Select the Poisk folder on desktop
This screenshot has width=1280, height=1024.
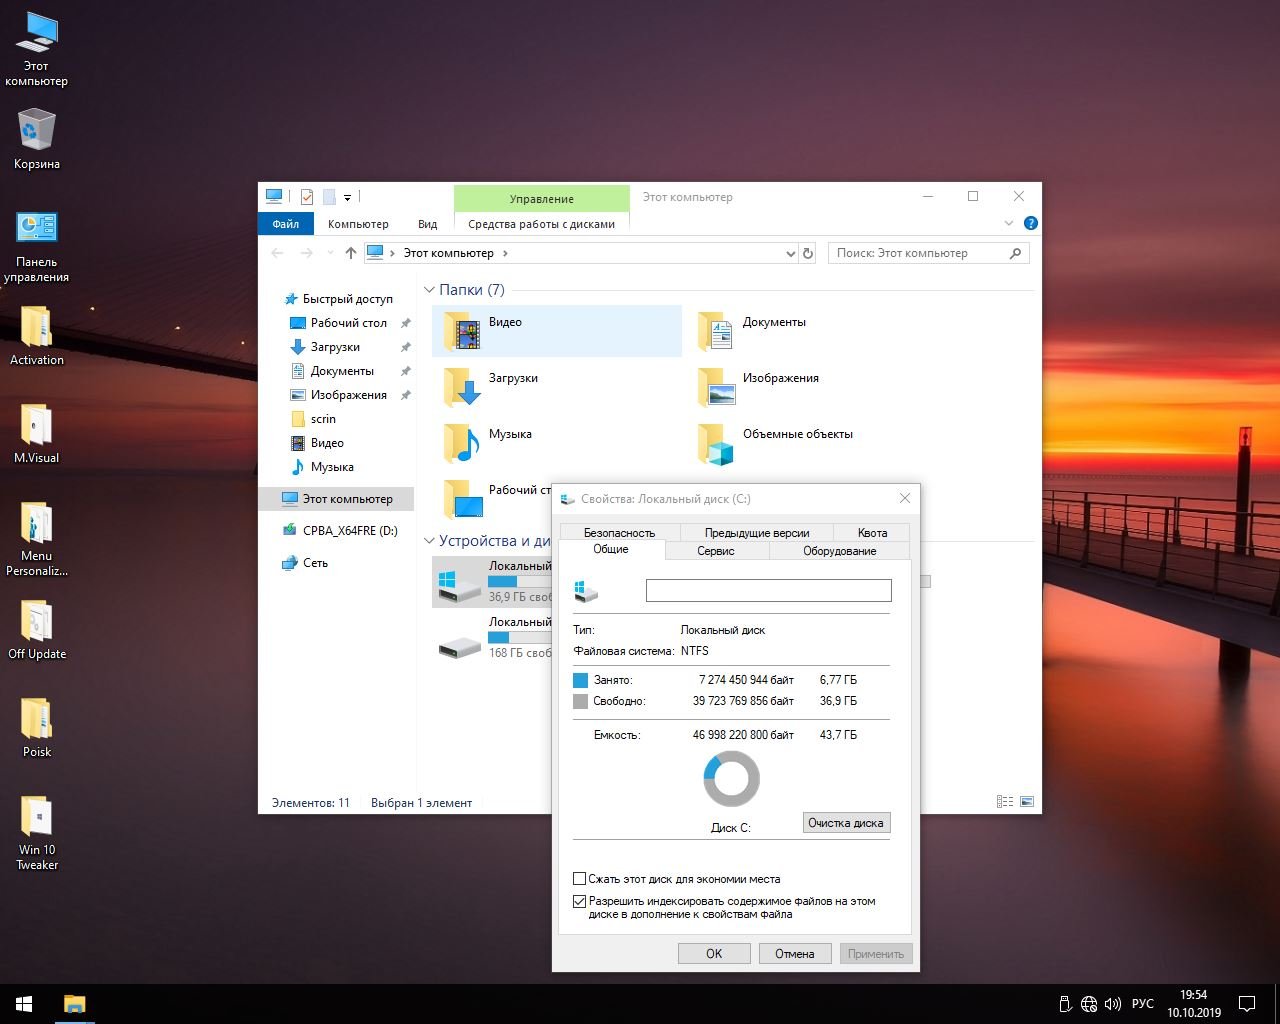point(36,727)
